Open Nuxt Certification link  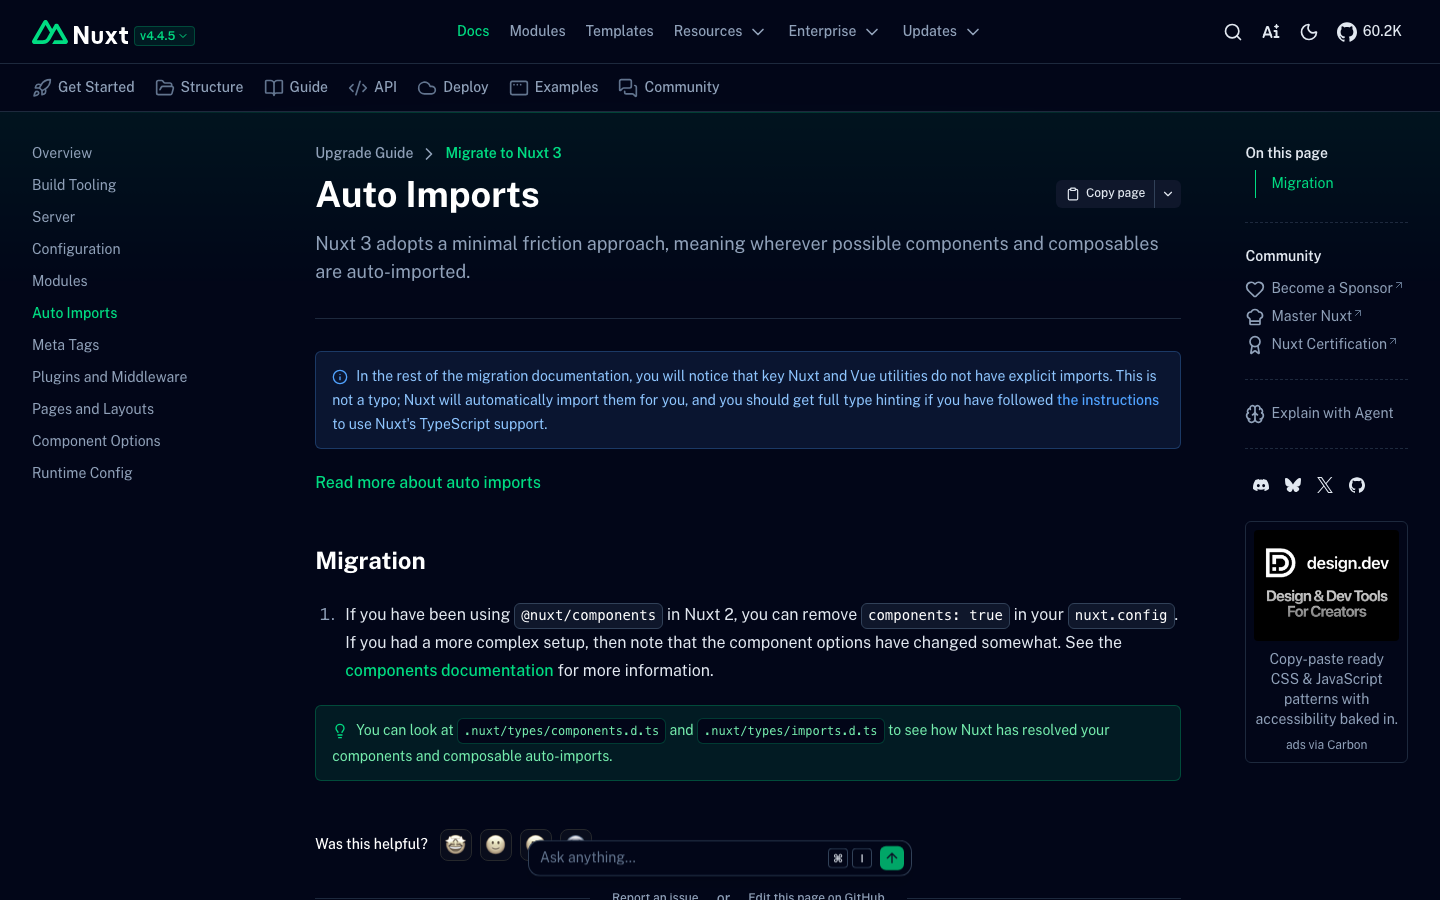pos(1321,344)
